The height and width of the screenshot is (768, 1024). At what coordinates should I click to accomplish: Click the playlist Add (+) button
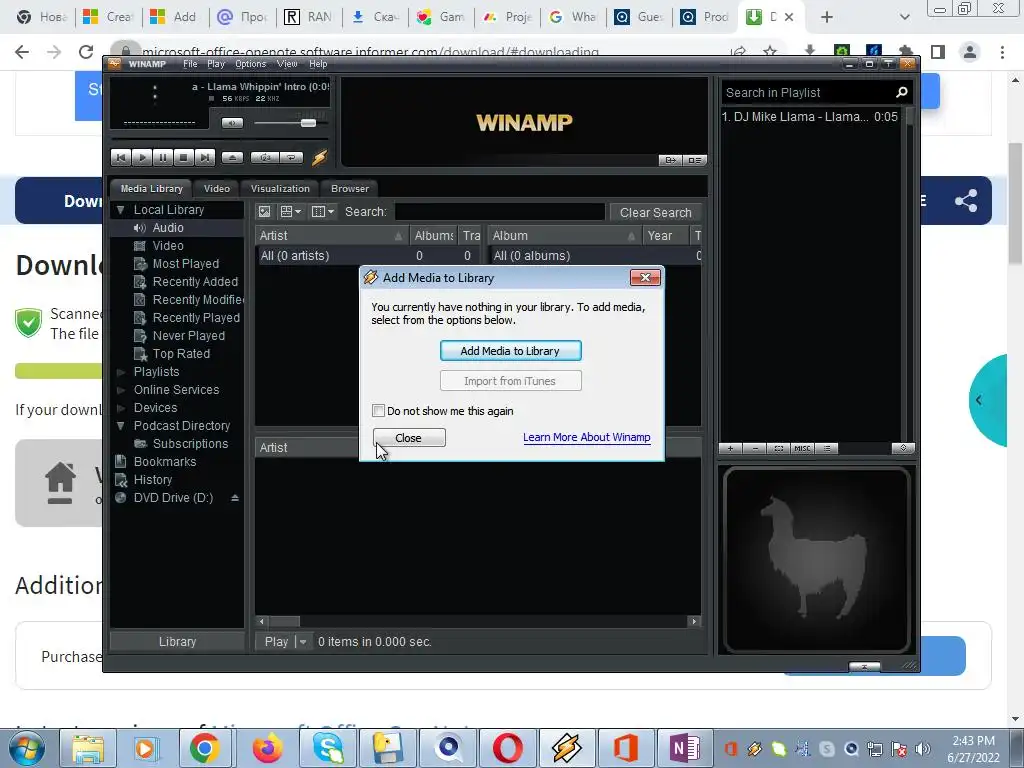point(730,449)
